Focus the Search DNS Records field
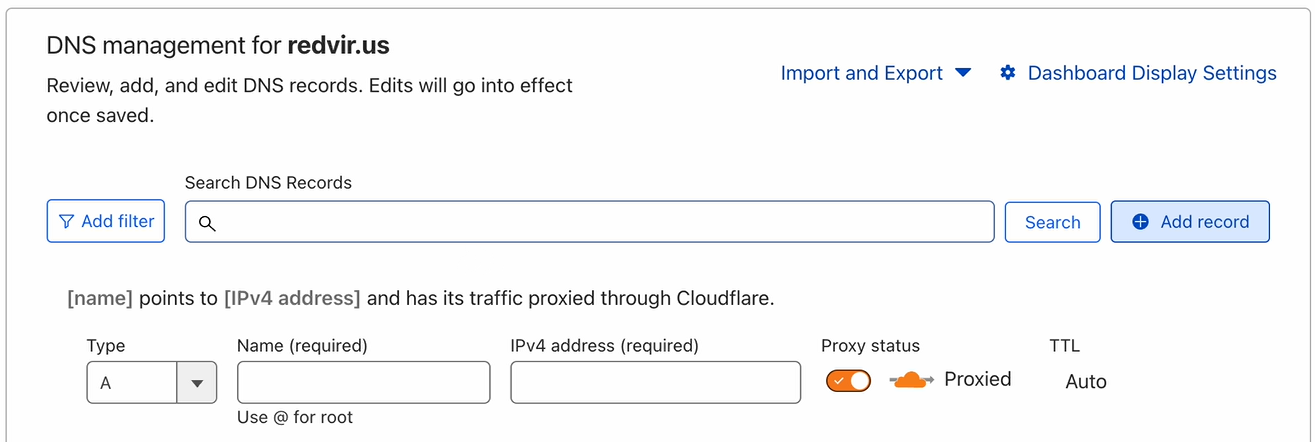Viewport: 1315px width, 442px height. [x=600, y=222]
